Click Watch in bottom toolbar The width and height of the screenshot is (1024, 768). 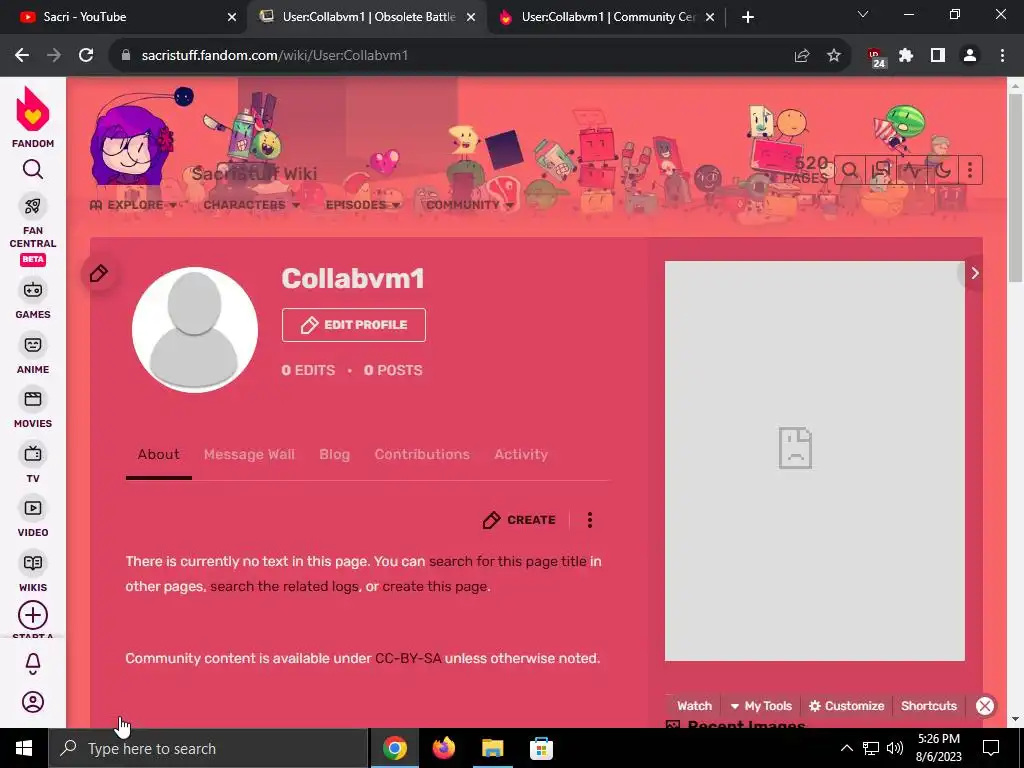(694, 706)
